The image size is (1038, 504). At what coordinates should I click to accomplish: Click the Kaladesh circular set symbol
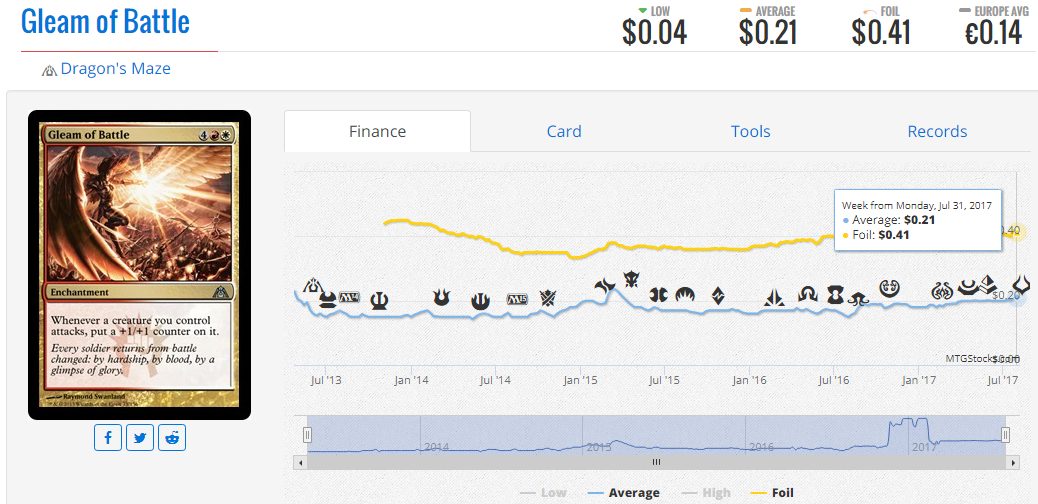pyautogui.click(x=889, y=287)
